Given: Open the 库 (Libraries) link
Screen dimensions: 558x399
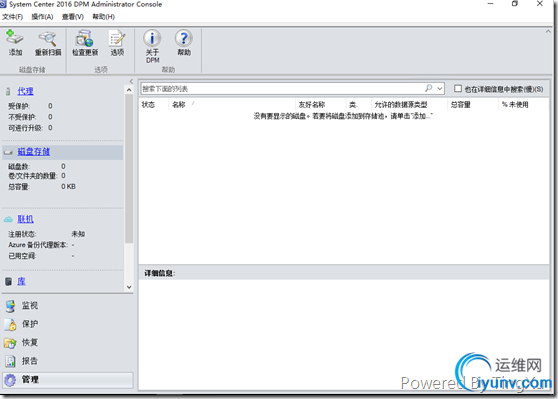Looking at the screenshot, I should point(21,282).
